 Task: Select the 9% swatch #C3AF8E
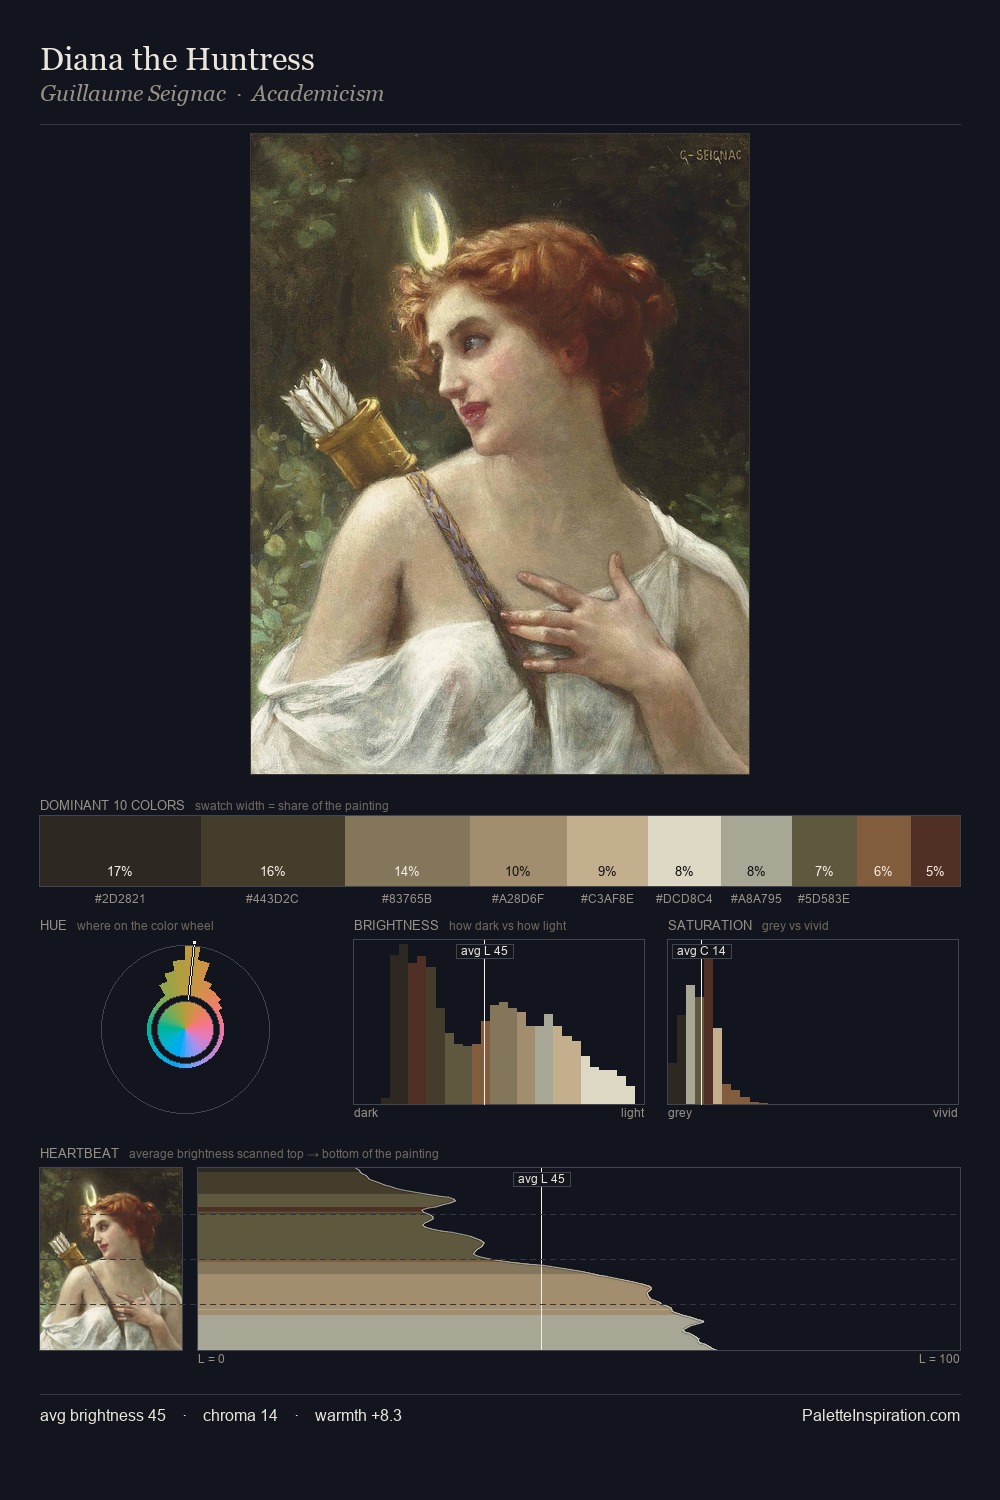point(607,851)
